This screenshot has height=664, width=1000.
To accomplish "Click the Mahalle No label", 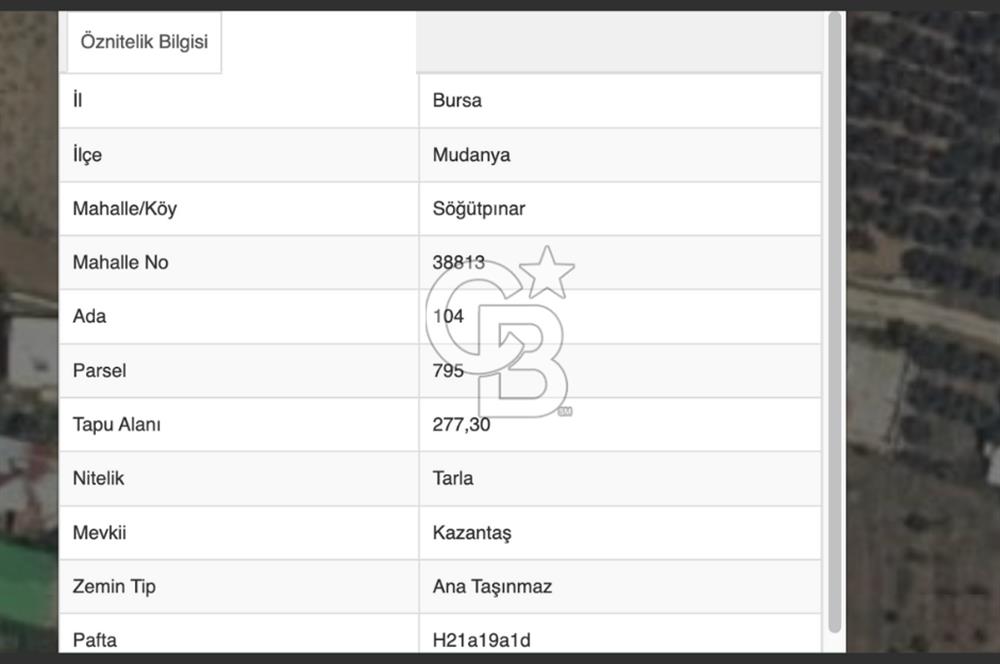I will [120, 263].
